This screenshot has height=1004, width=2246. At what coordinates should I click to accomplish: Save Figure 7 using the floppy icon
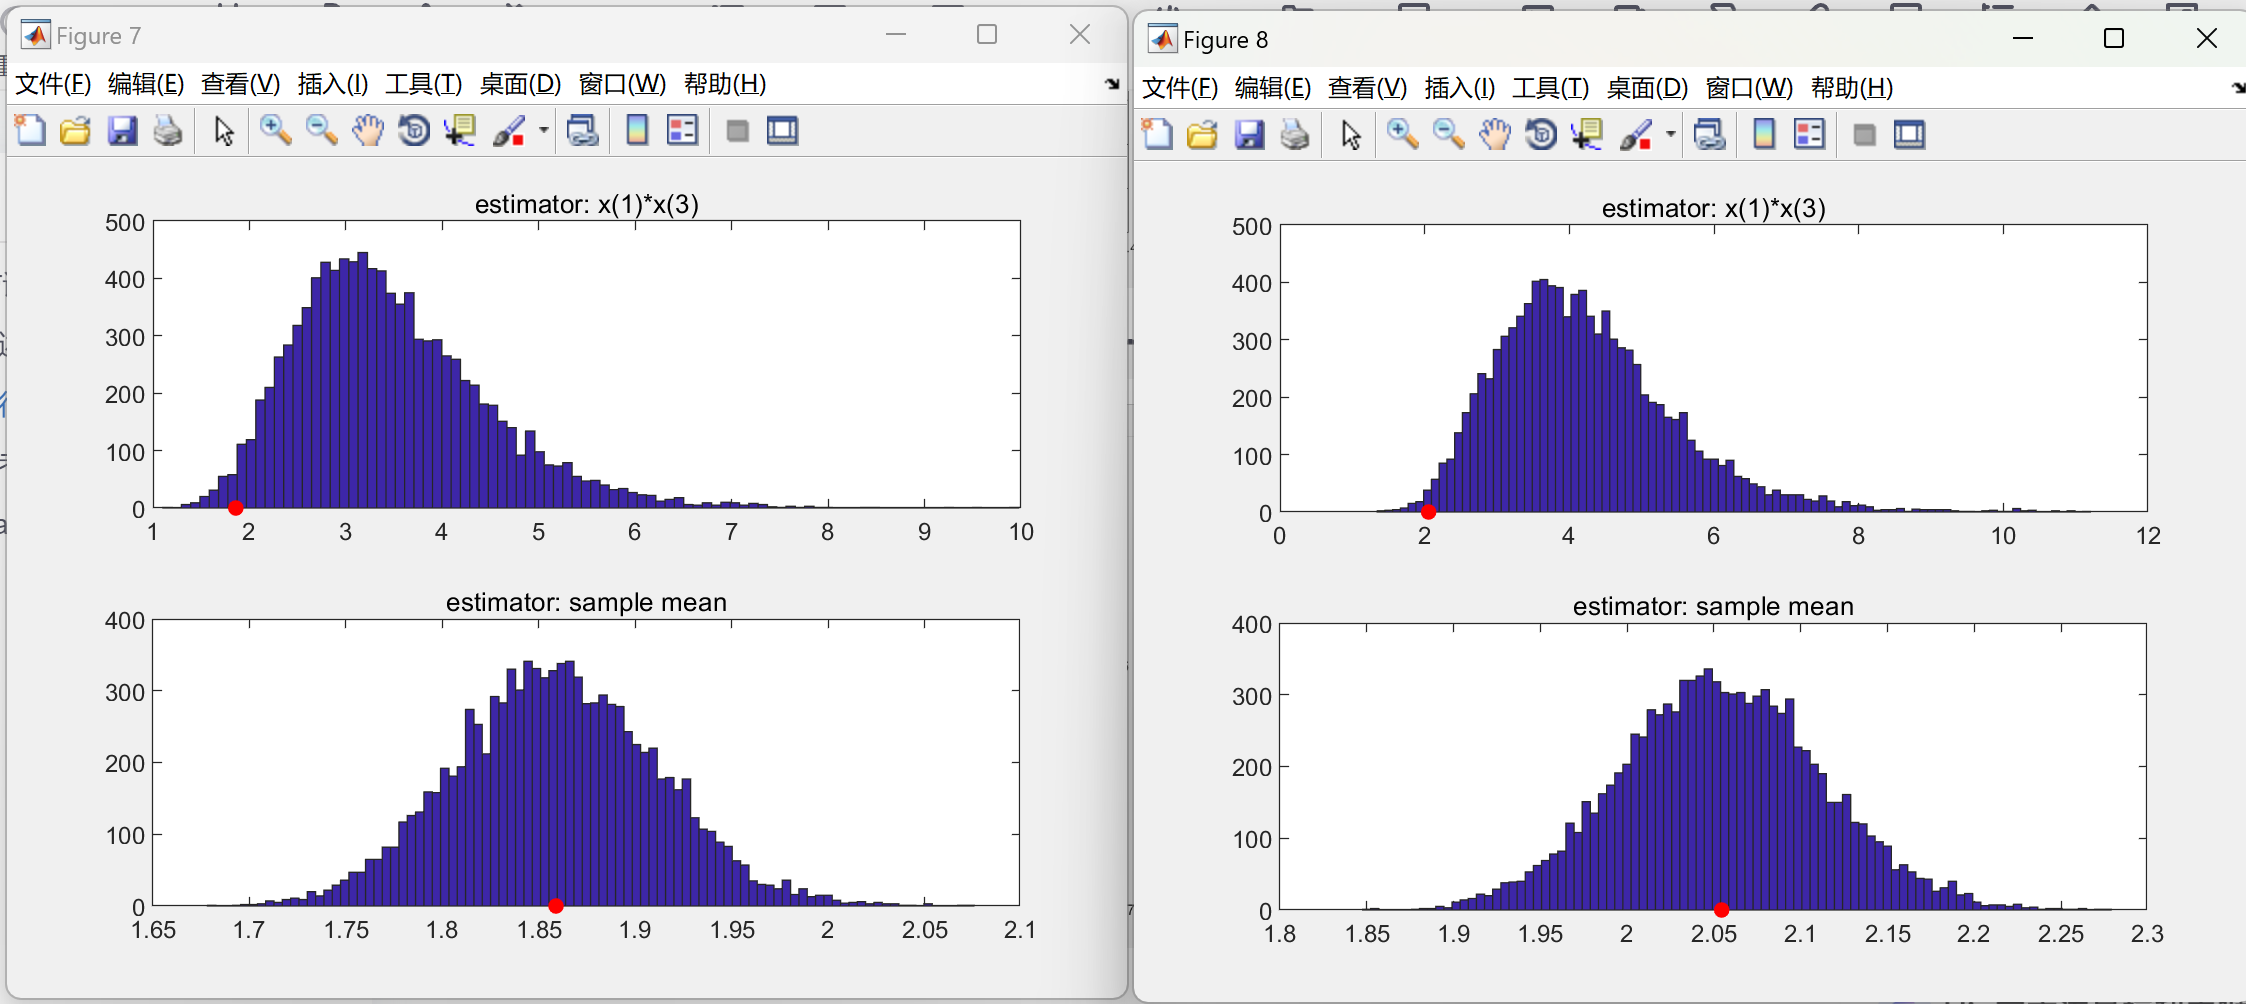pyautogui.click(x=122, y=130)
